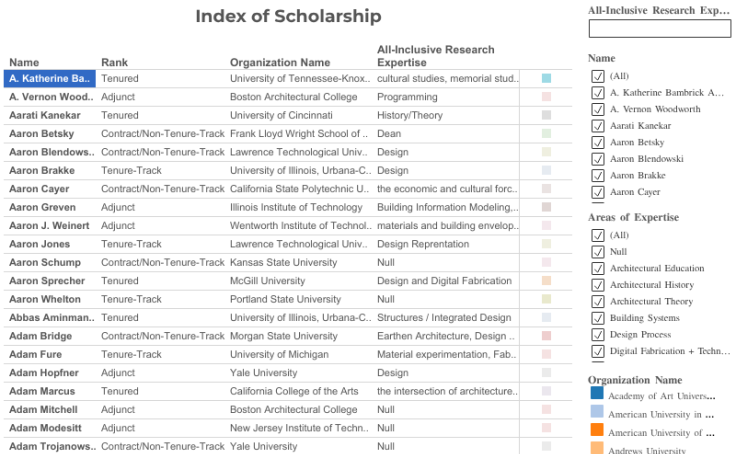Click Academy of Art University legend color

tap(597, 394)
